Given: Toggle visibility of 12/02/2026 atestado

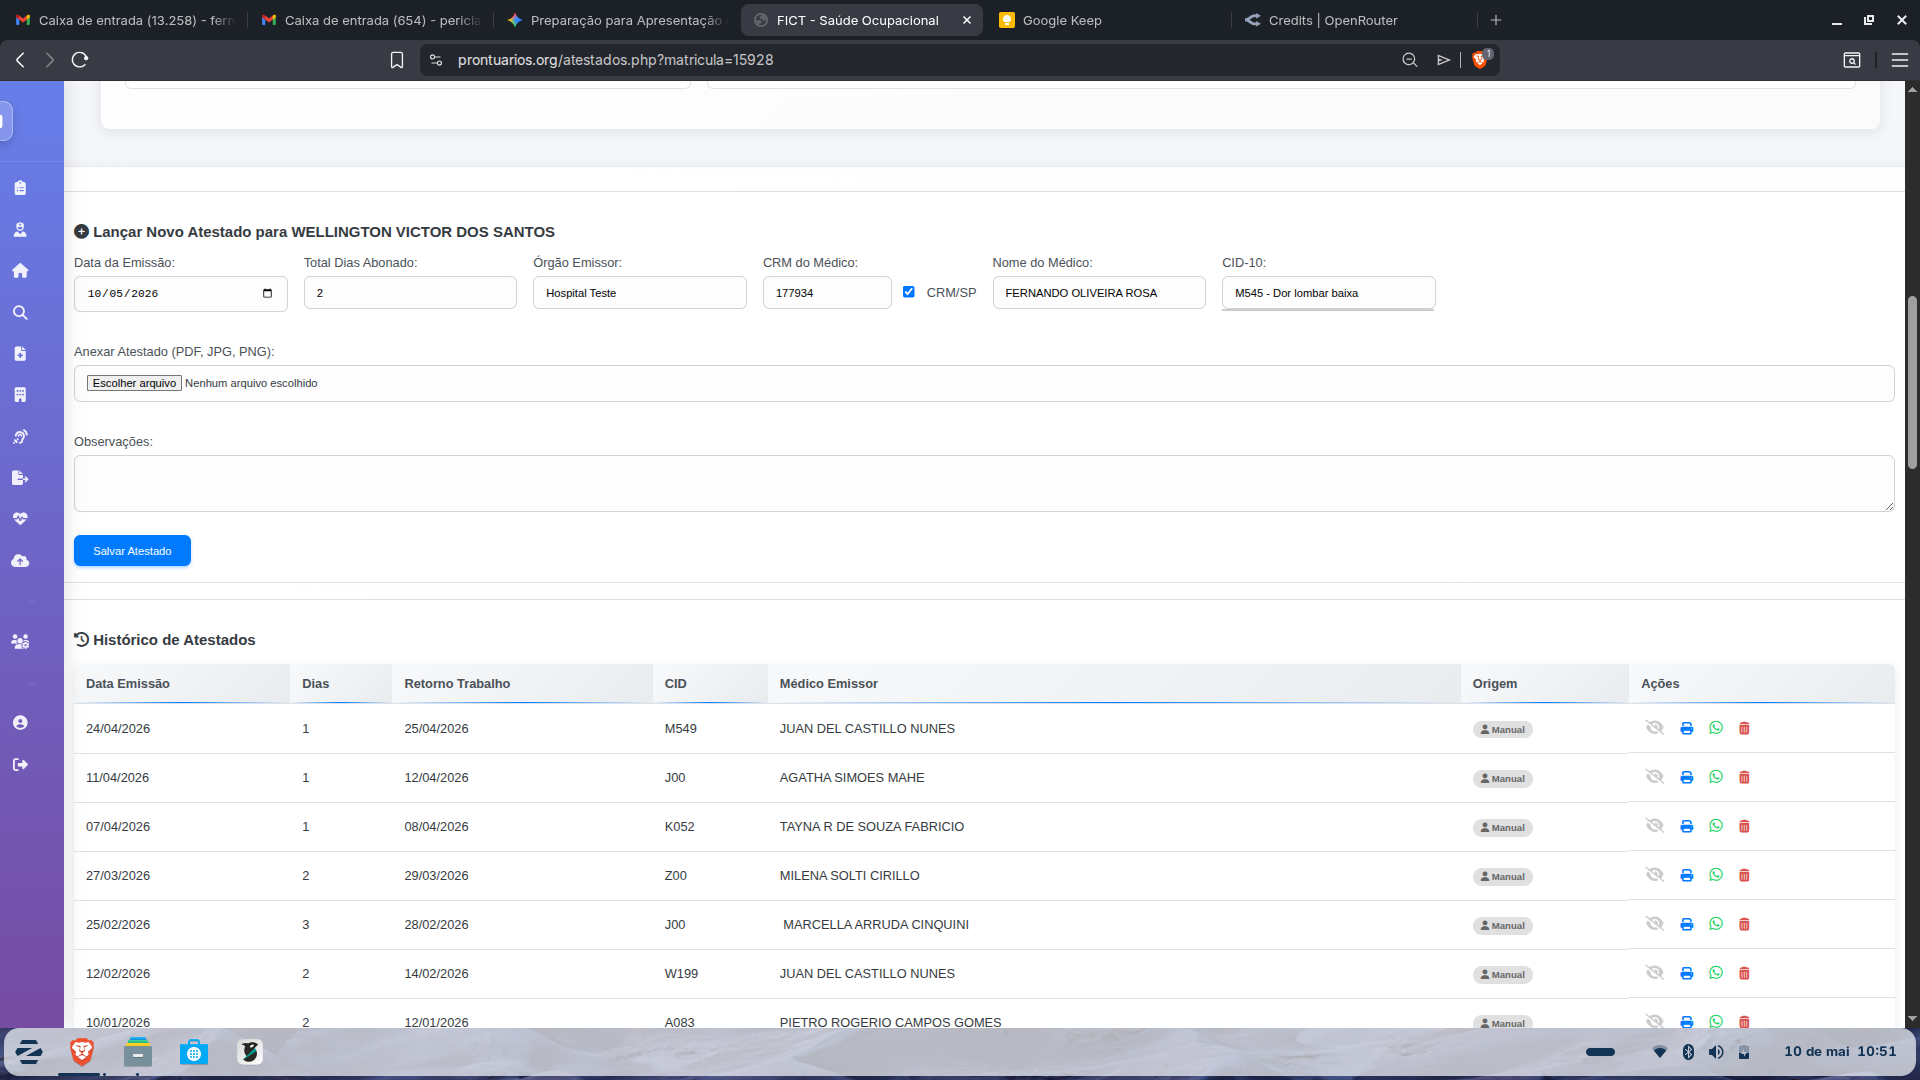Looking at the screenshot, I should 1655,973.
